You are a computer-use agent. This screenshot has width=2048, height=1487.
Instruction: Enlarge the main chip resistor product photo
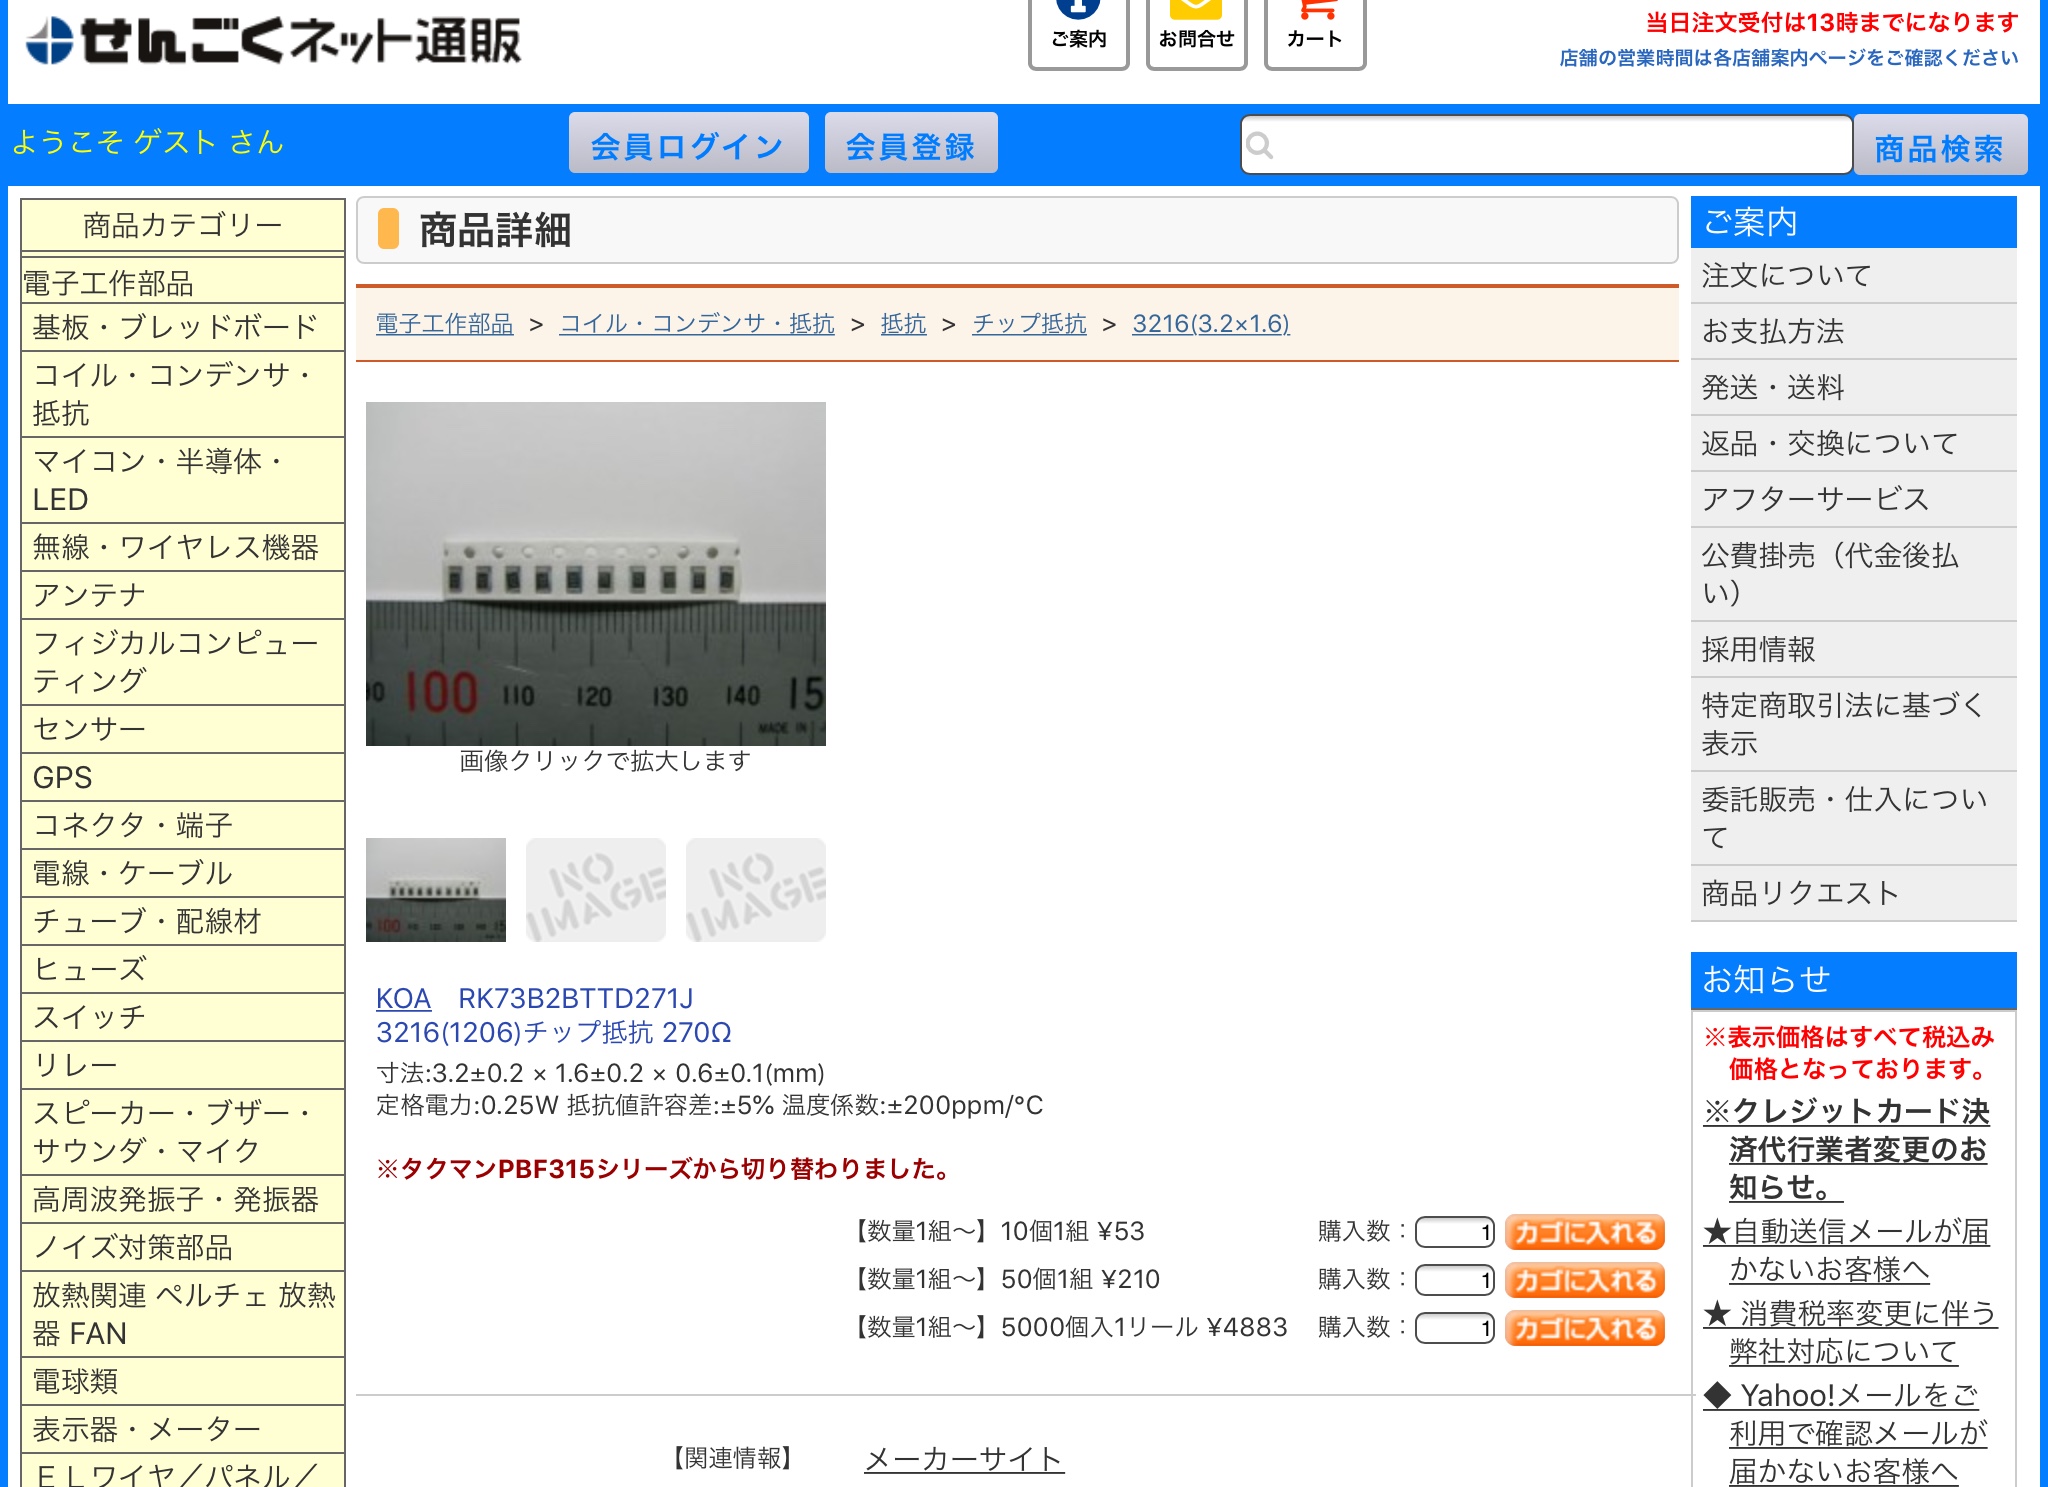click(596, 574)
